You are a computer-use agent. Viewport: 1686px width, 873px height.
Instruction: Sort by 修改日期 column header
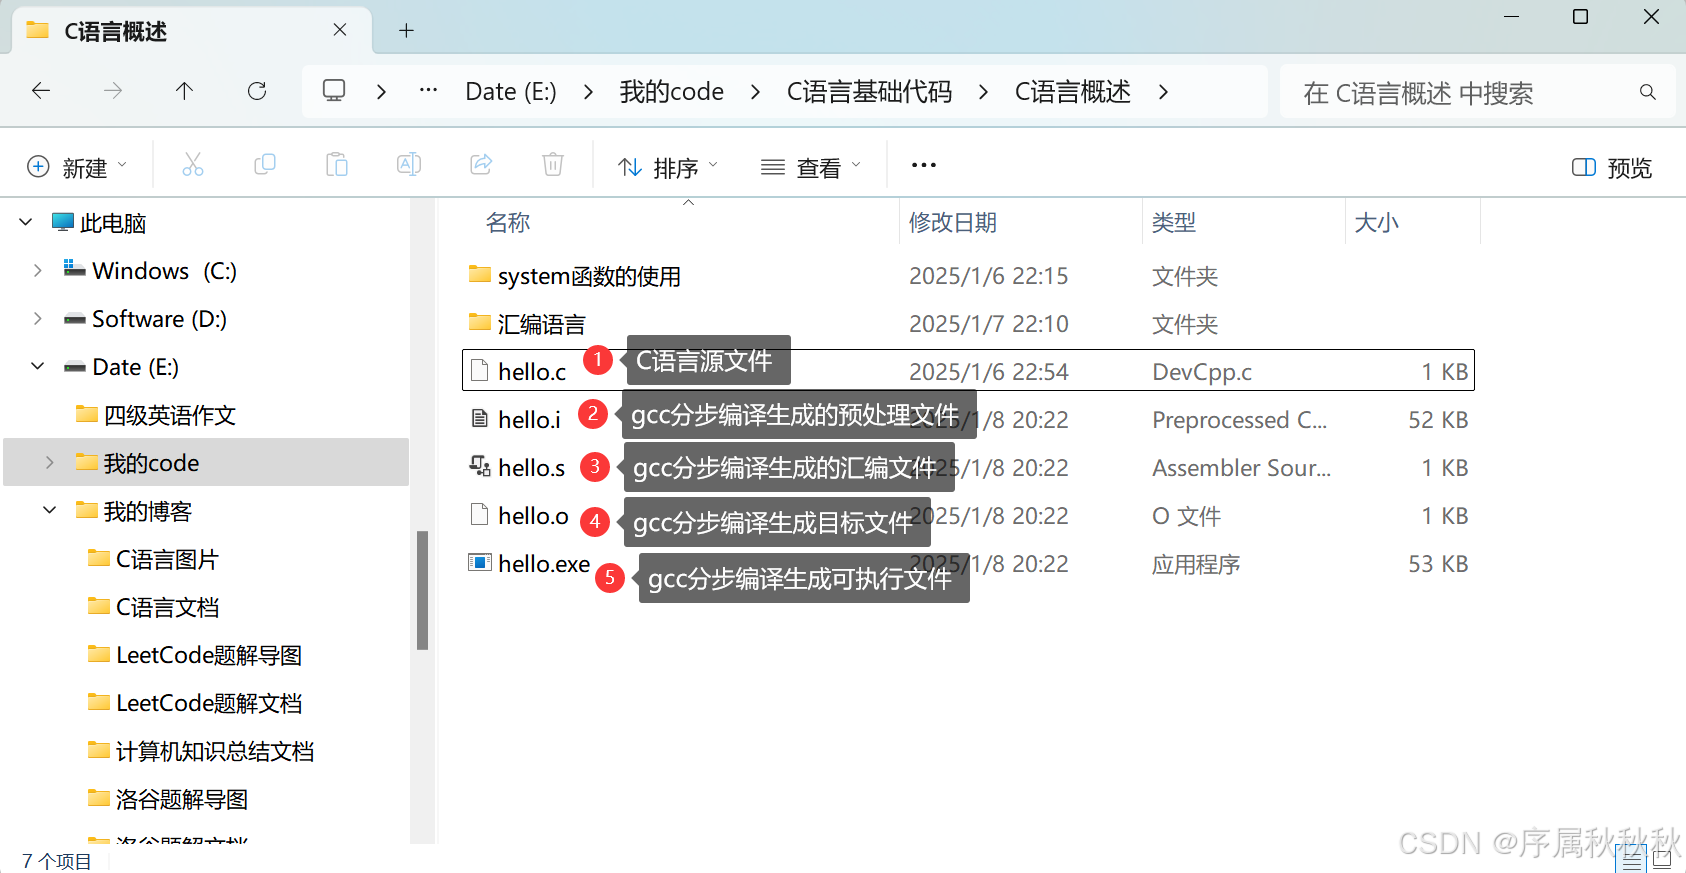point(953,223)
